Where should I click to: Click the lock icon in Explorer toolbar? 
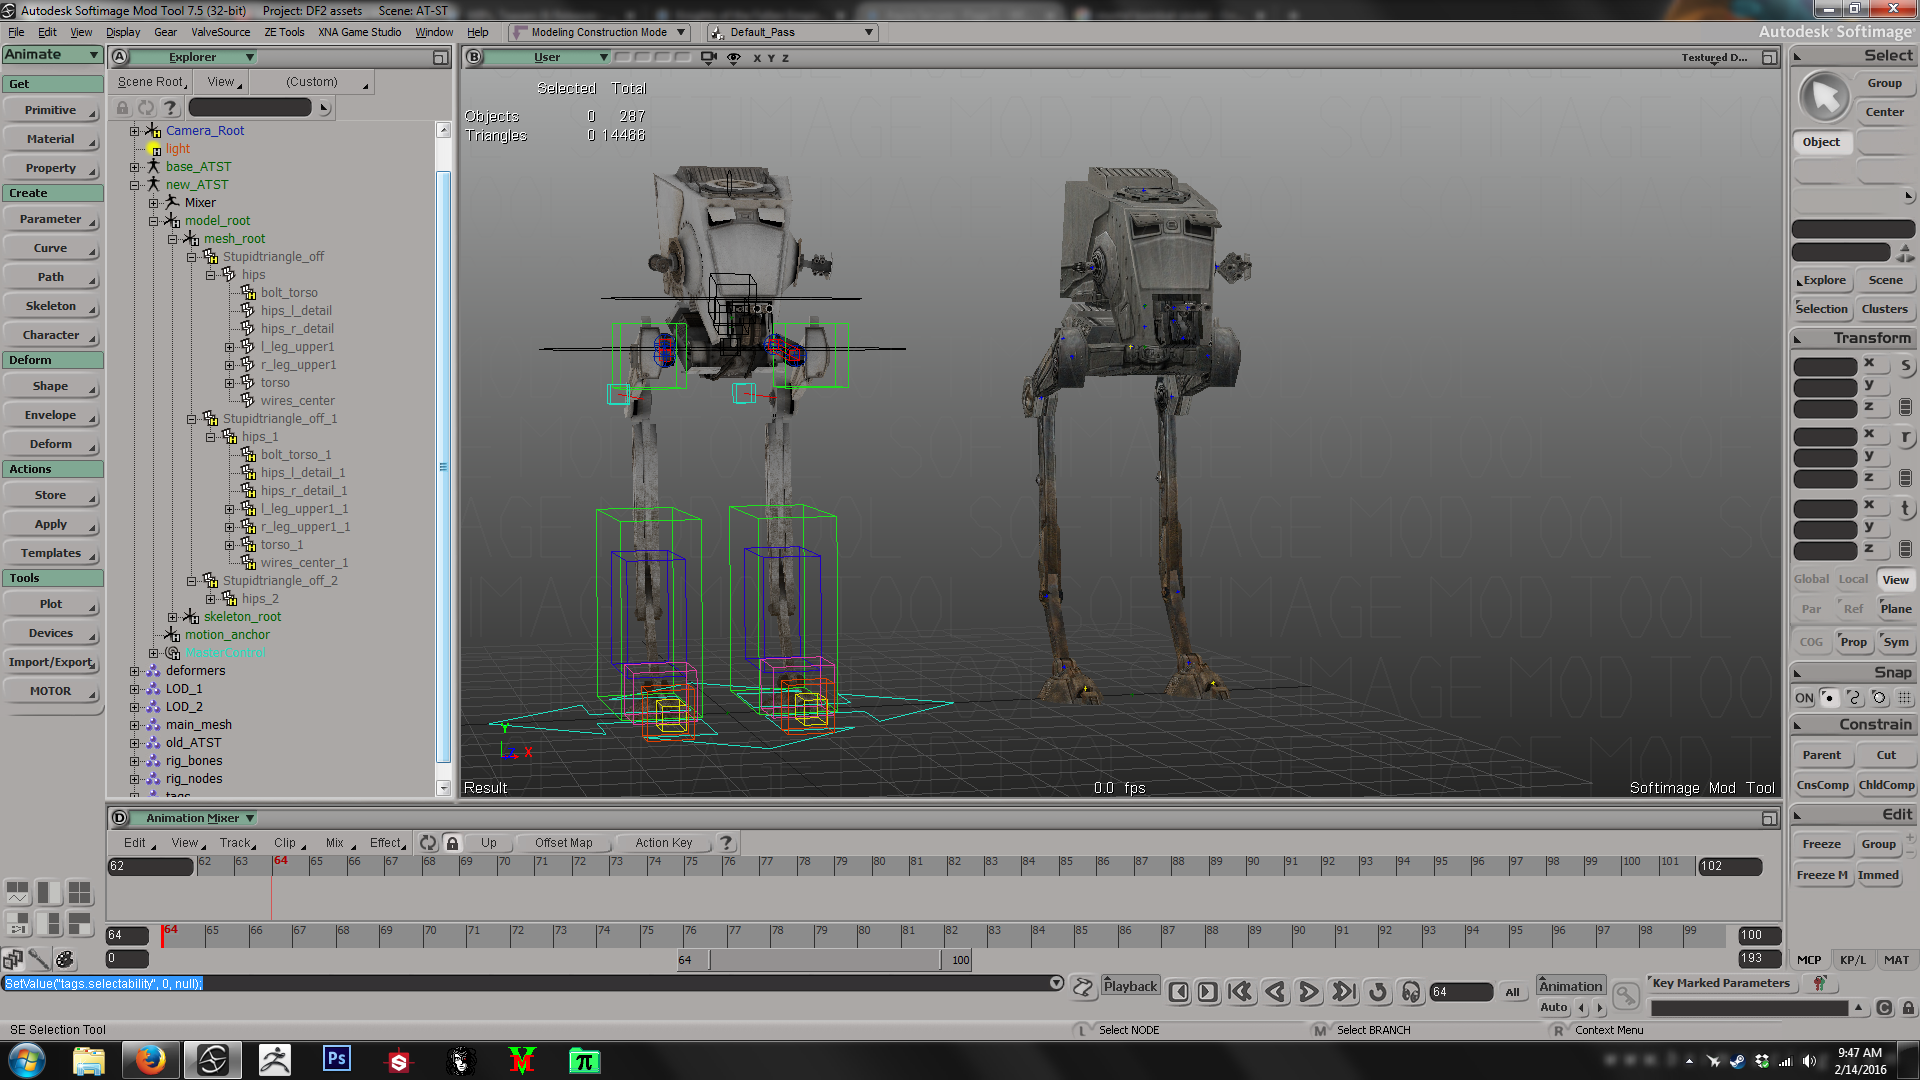[122, 107]
